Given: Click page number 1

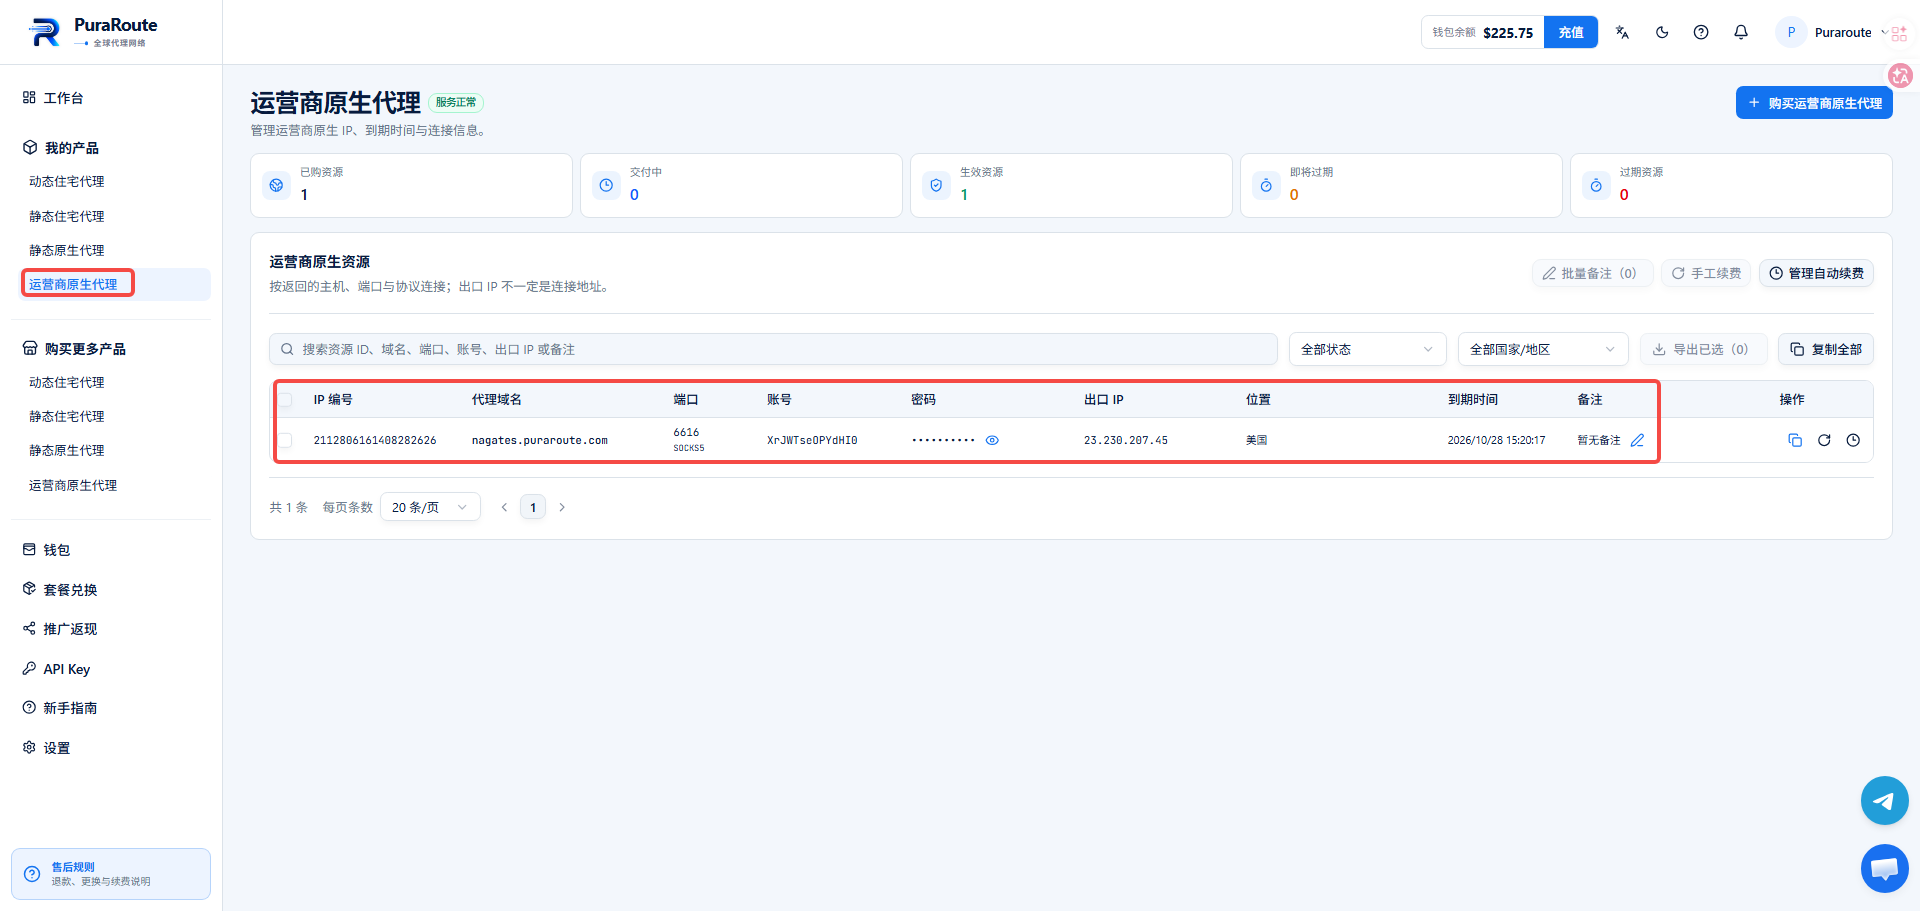Looking at the screenshot, I should [533, 507].
